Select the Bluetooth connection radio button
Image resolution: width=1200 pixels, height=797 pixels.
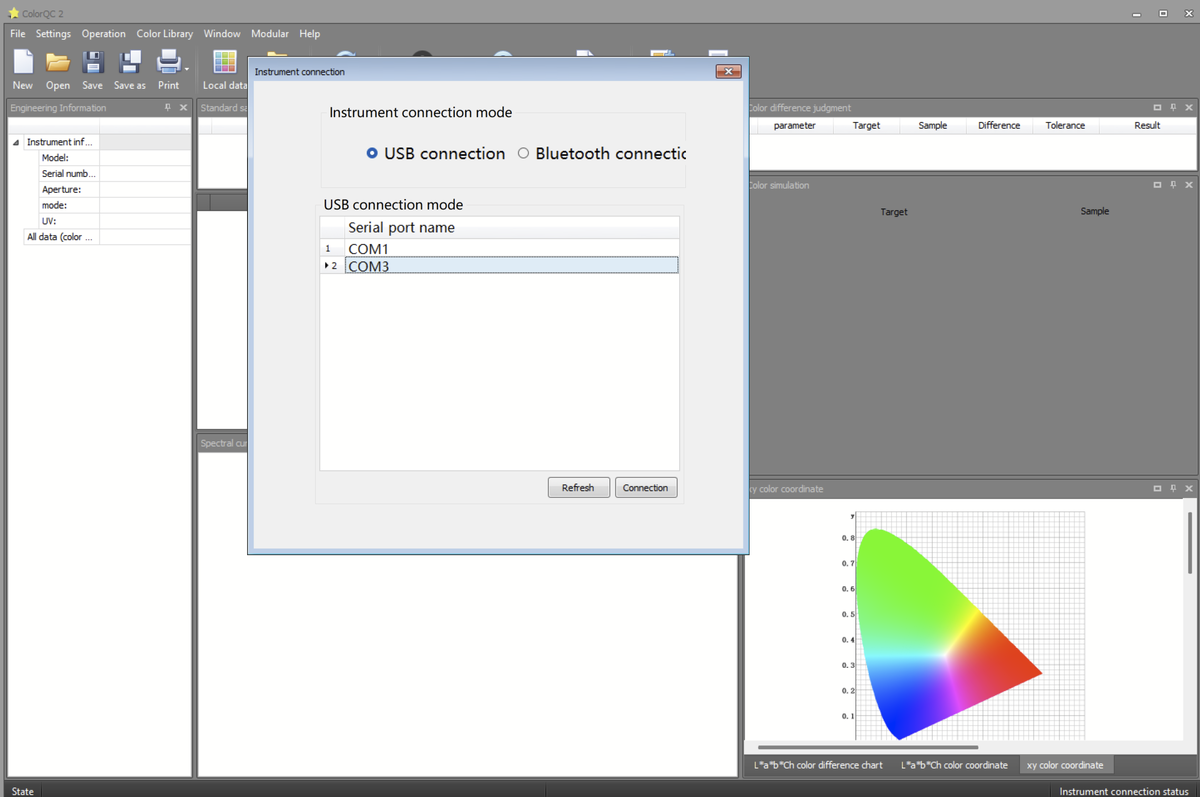(523, 154)
